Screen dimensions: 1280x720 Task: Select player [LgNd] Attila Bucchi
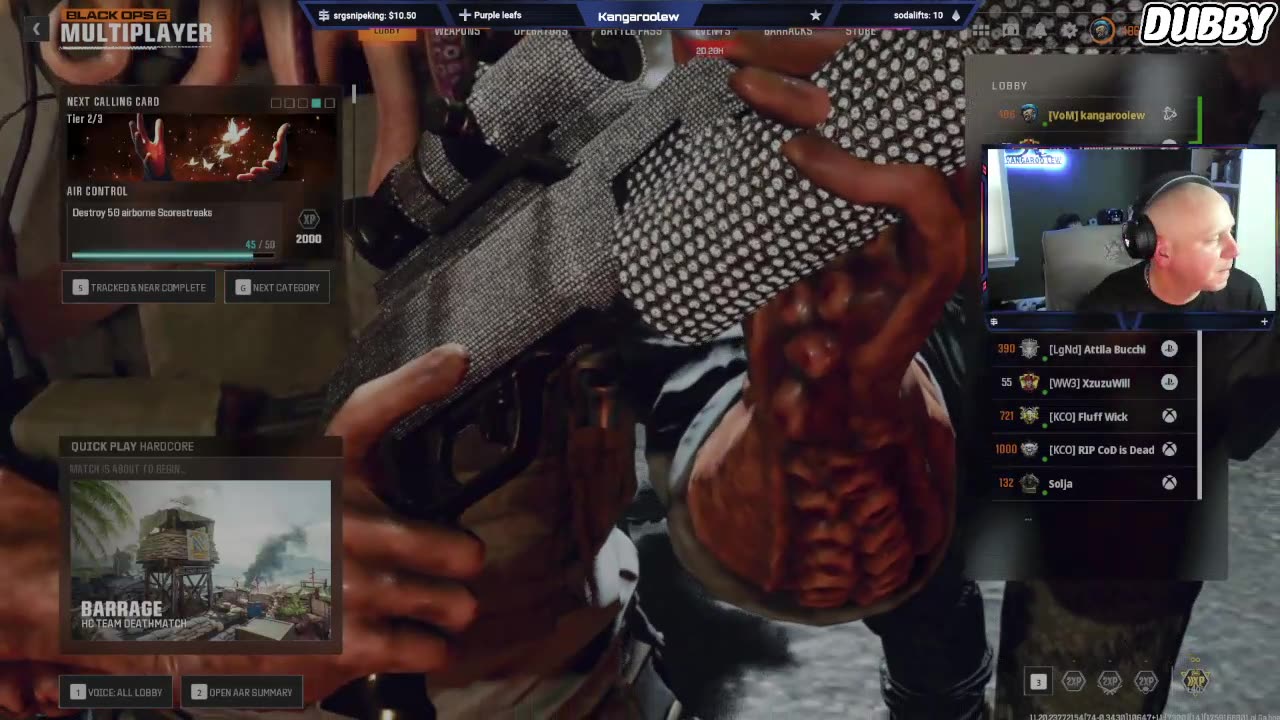click(1097, 349)
